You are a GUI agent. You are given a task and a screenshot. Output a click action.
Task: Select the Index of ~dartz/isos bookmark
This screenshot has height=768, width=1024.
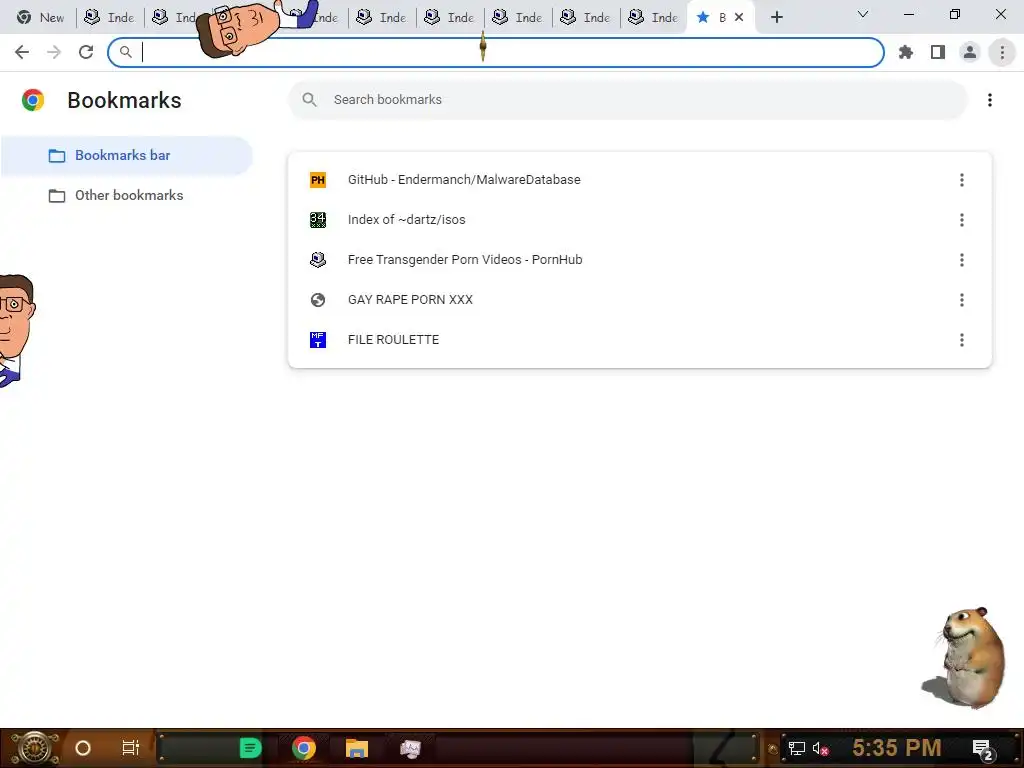point(639,220)
